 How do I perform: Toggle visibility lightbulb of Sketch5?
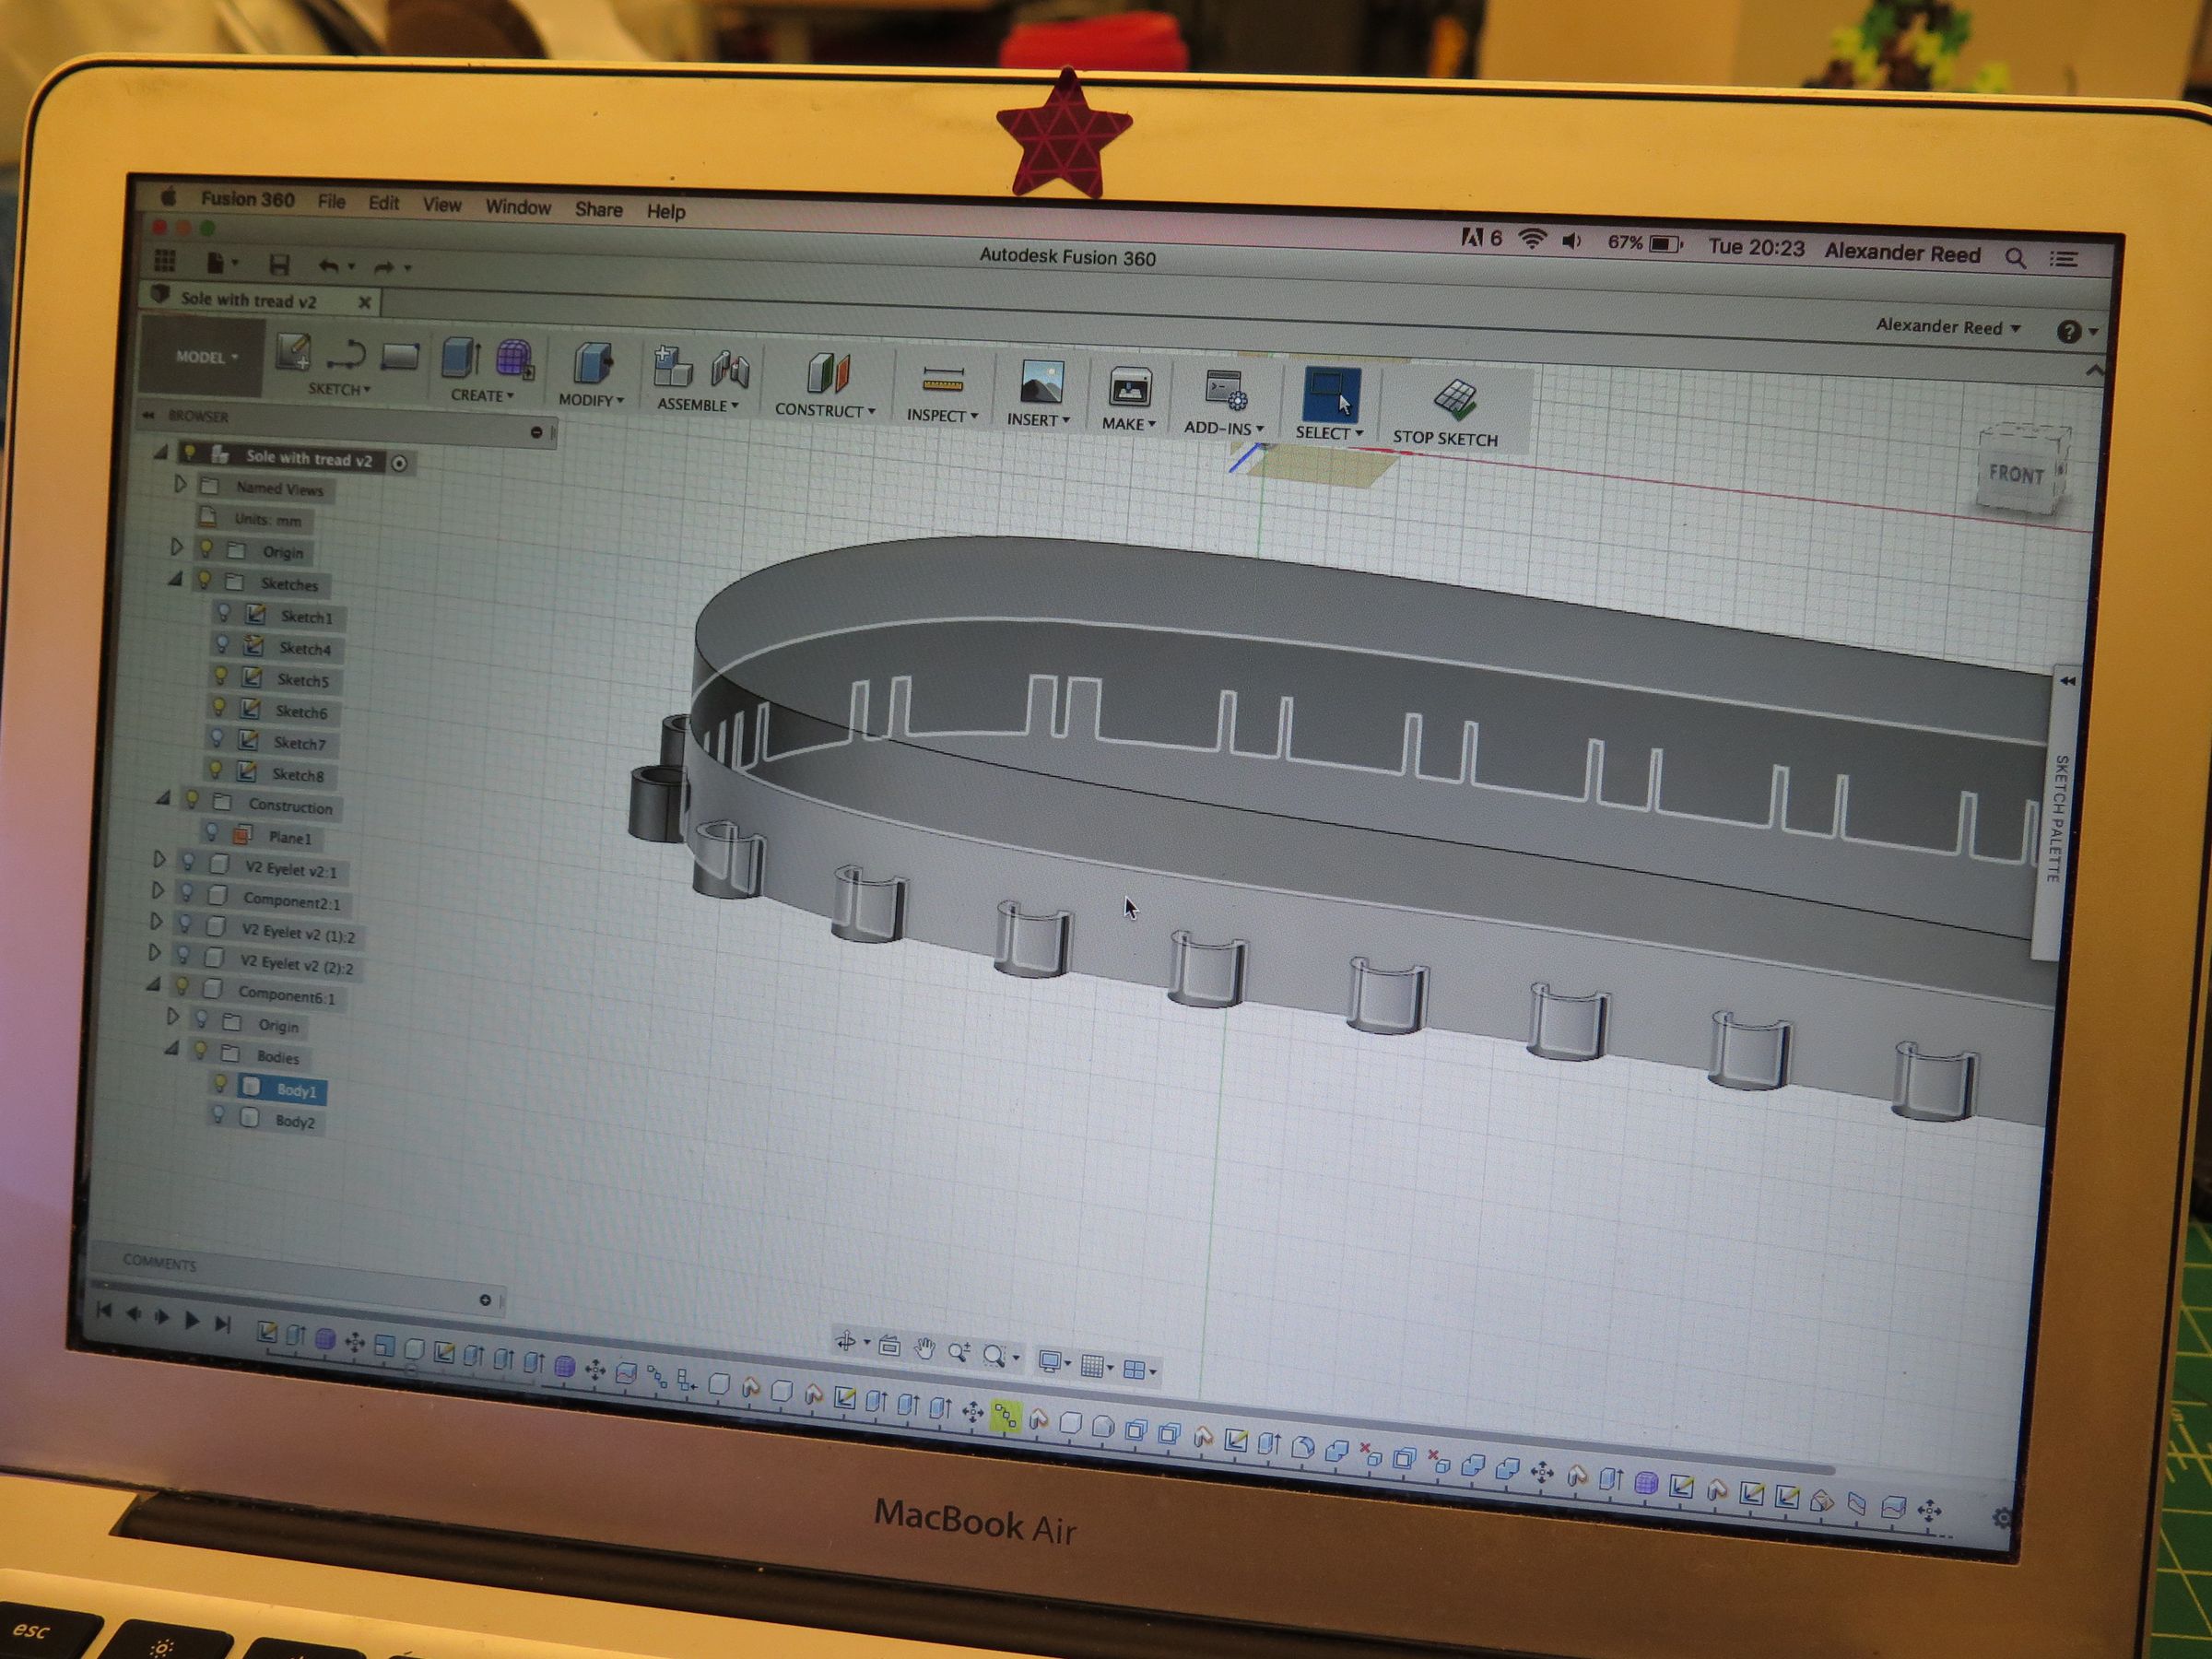point(220,677)
